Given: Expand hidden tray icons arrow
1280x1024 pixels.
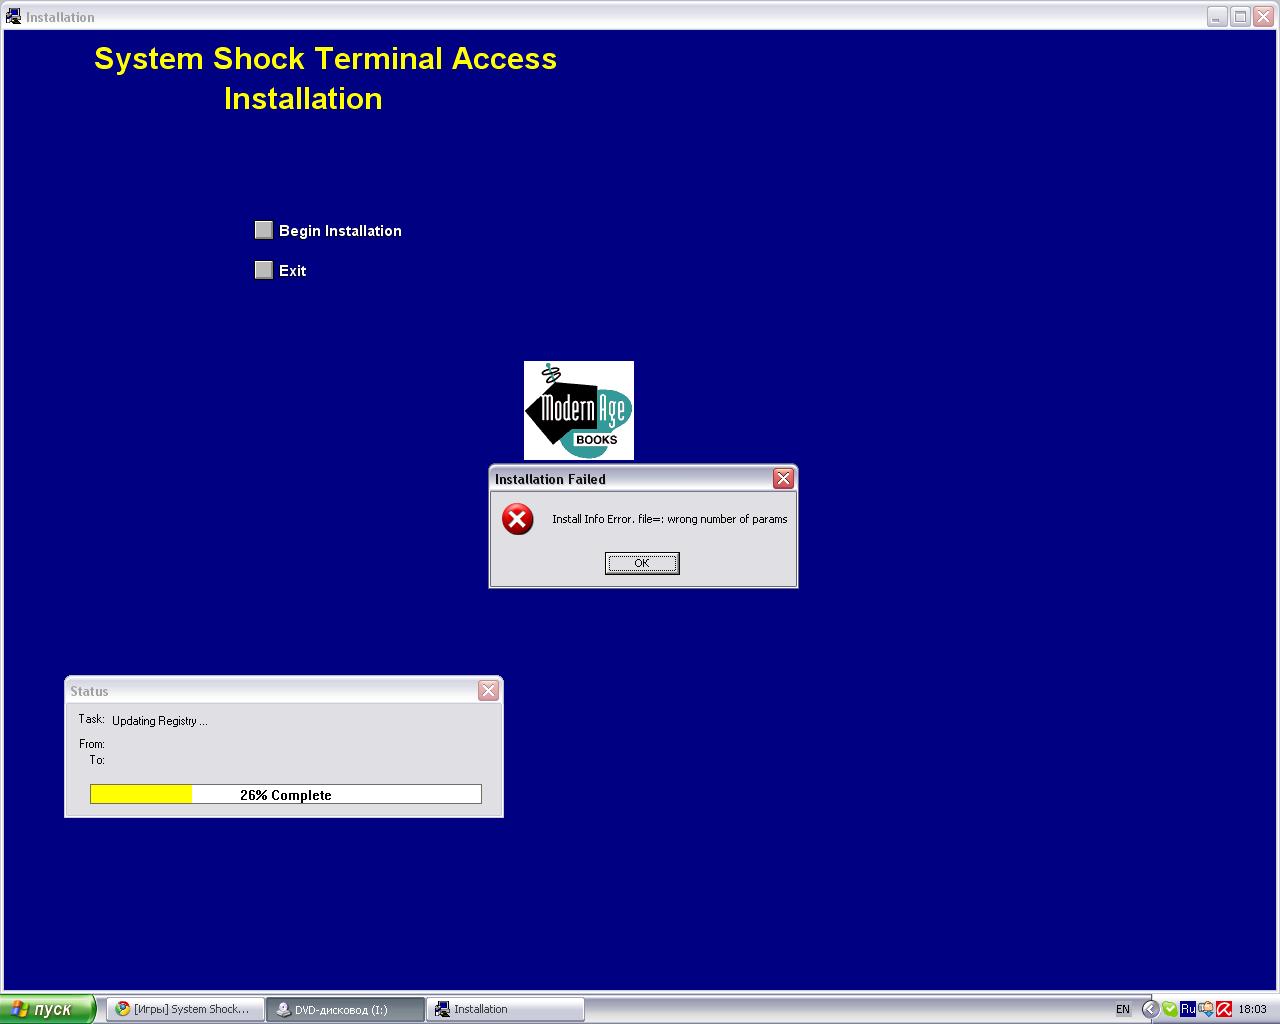Looking at the screenshot, I should tap(1150, 1010).
